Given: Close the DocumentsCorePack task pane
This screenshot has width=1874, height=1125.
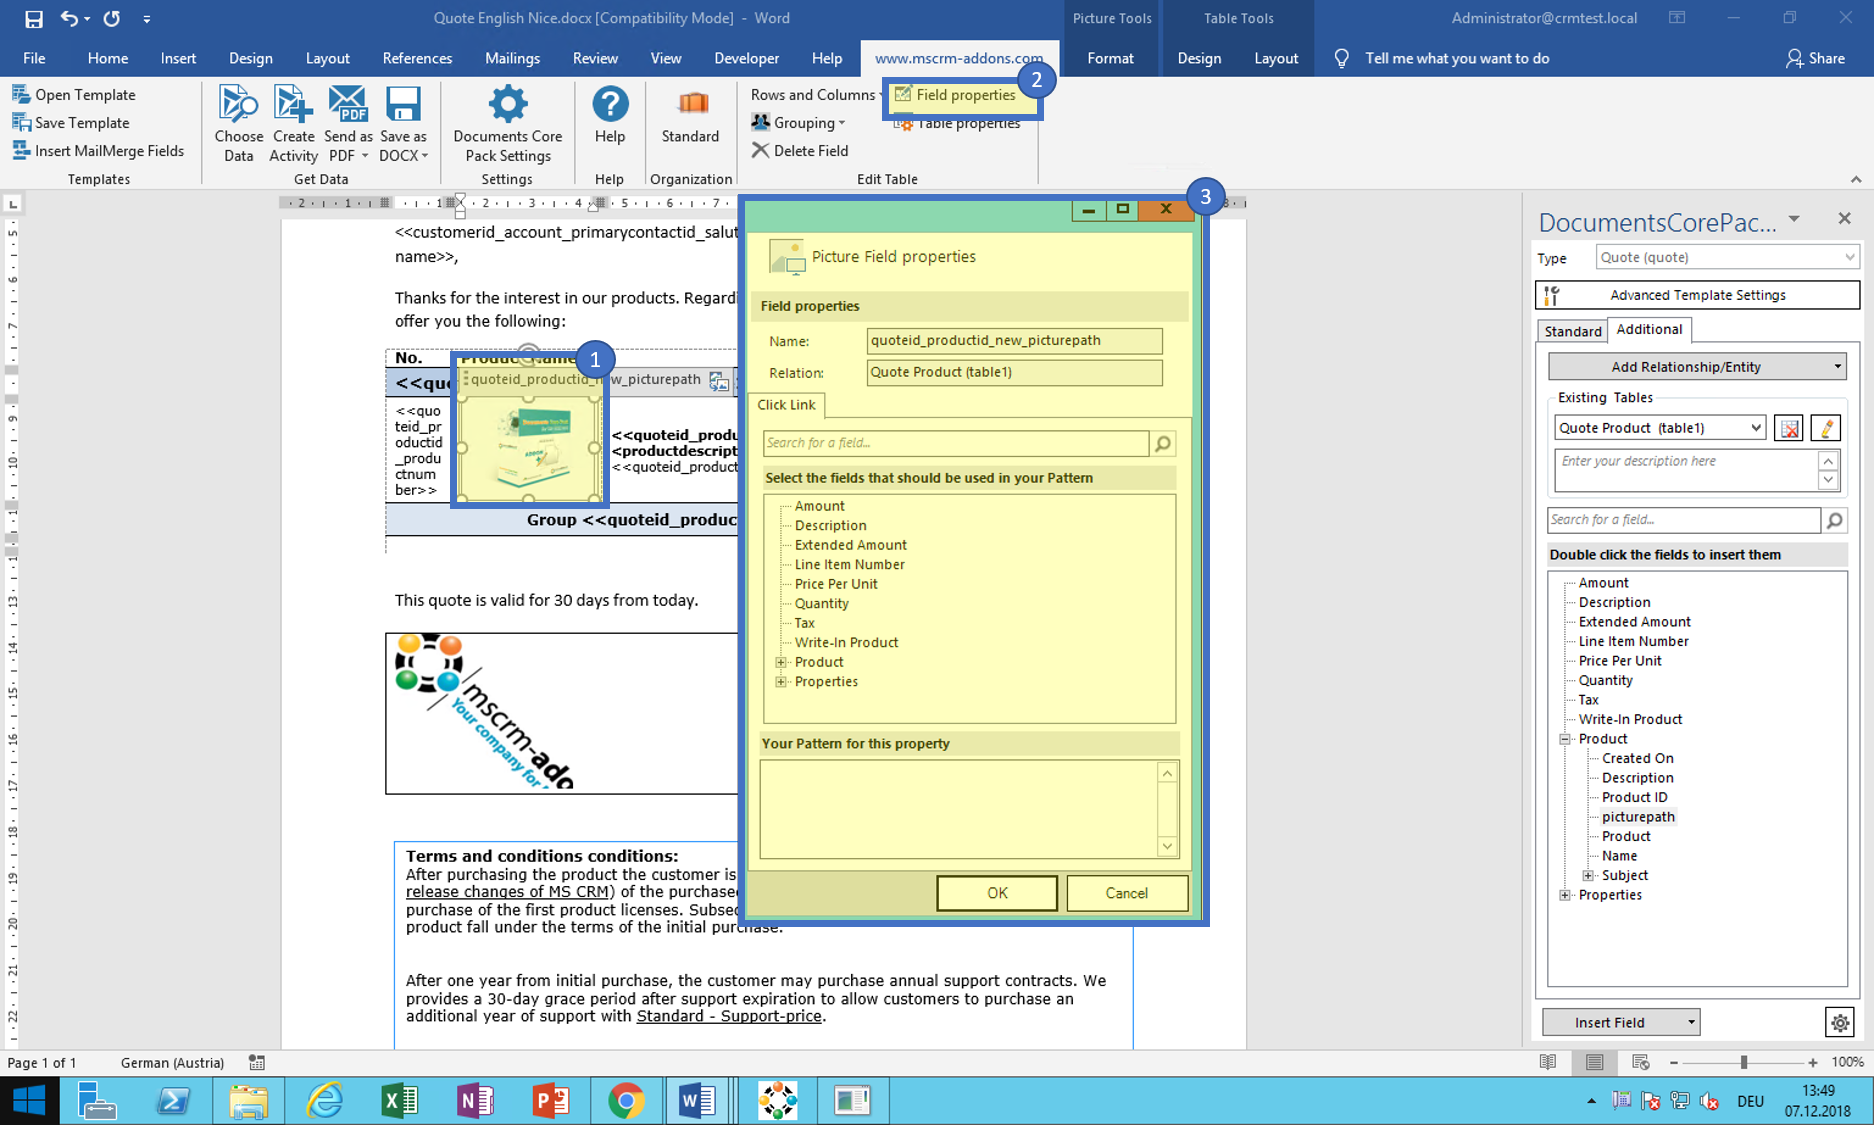Looking at the screenshot, I should click(1844, 219).
